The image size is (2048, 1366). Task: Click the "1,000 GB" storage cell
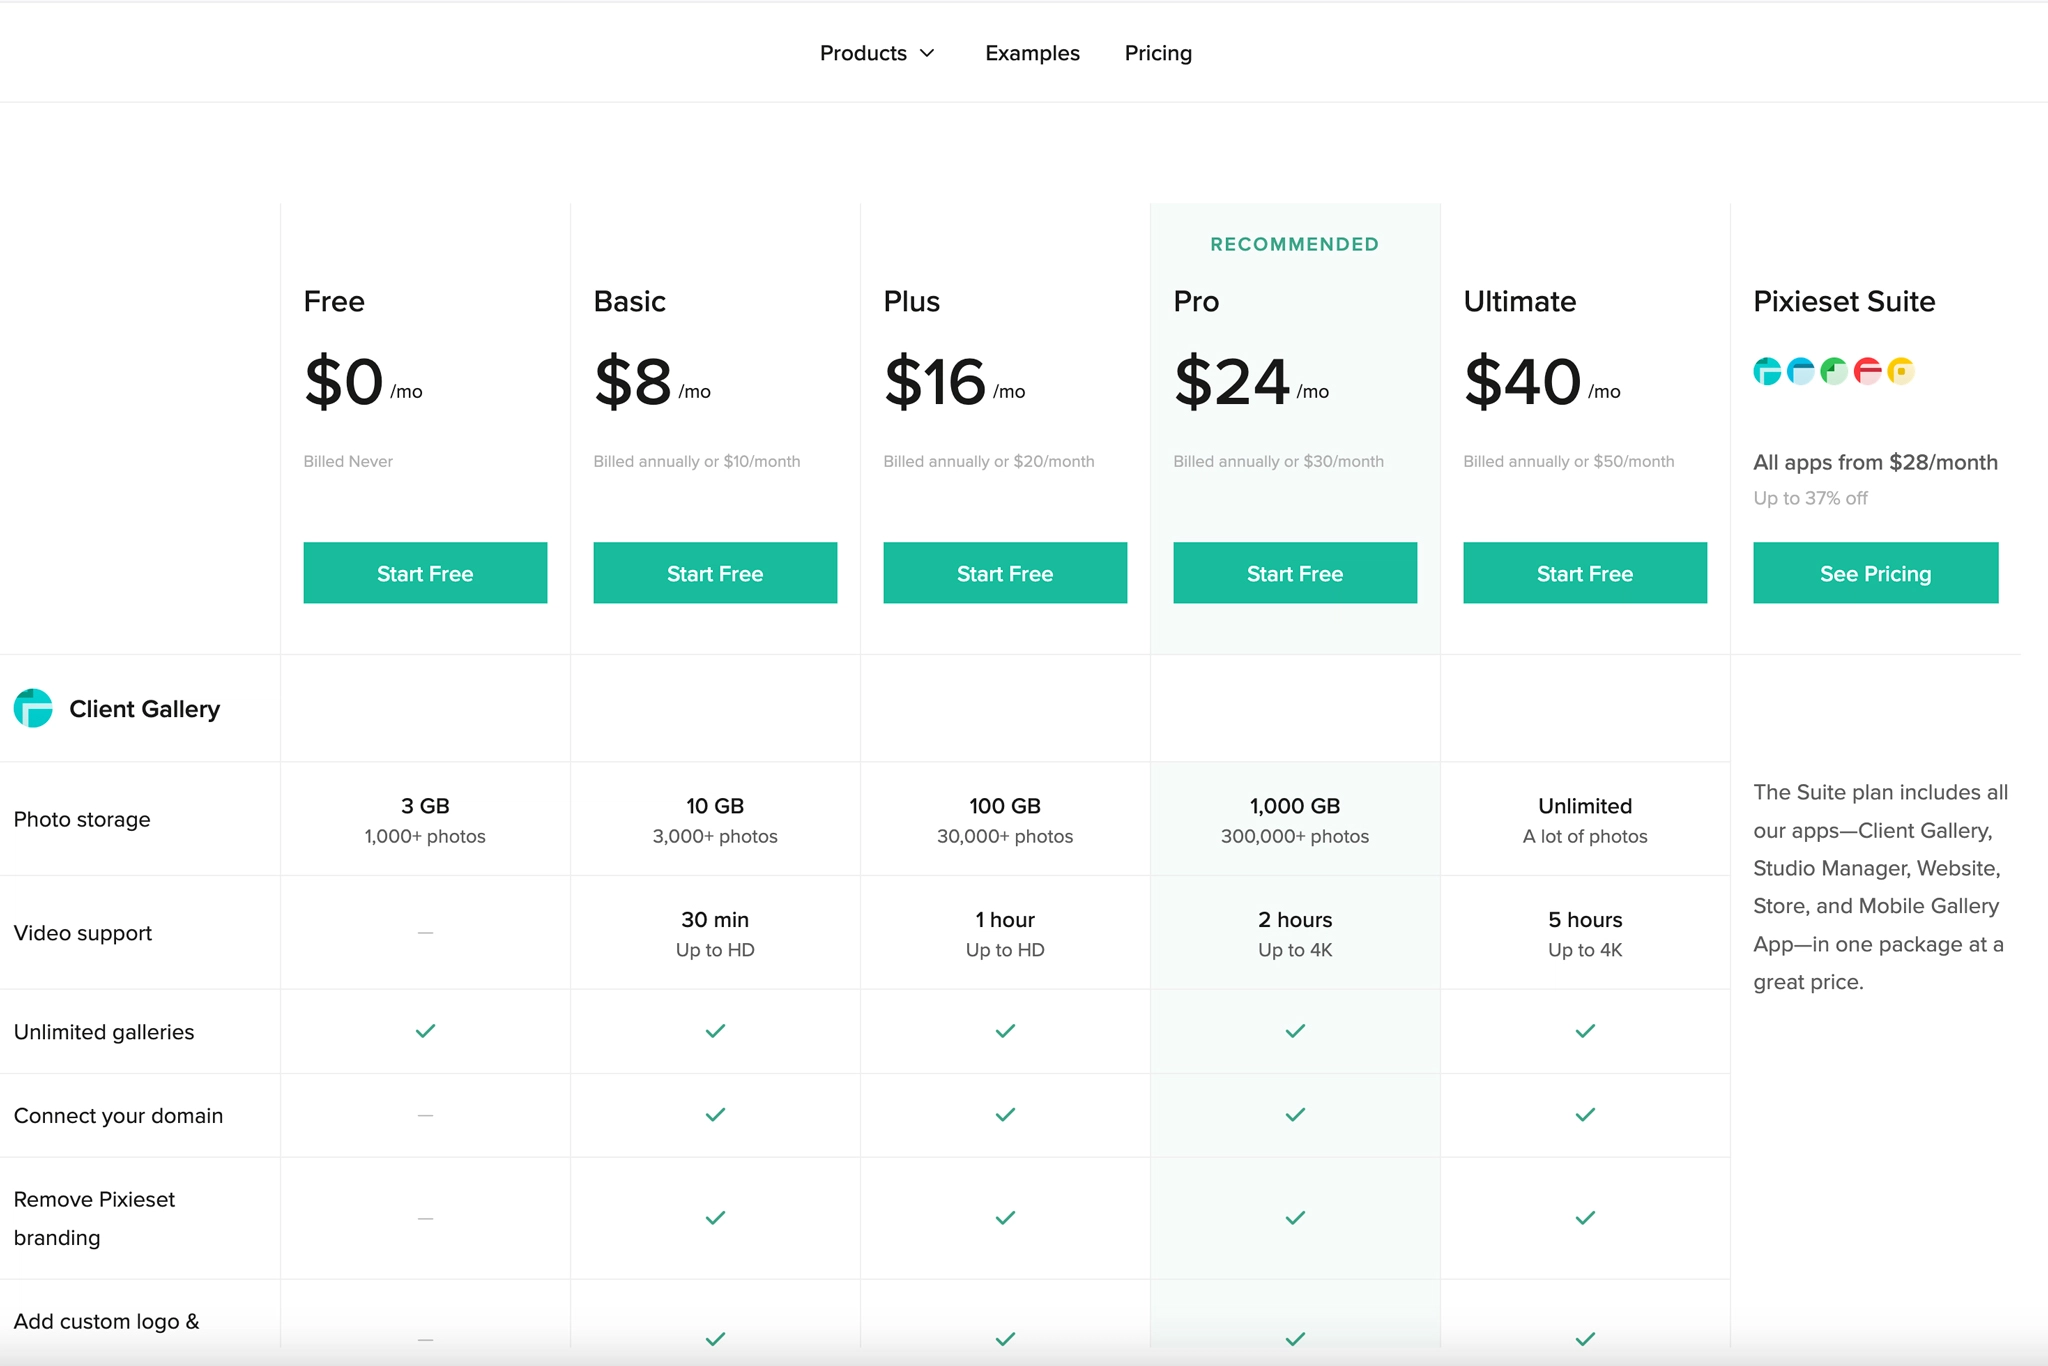(x=1295, y=820)
